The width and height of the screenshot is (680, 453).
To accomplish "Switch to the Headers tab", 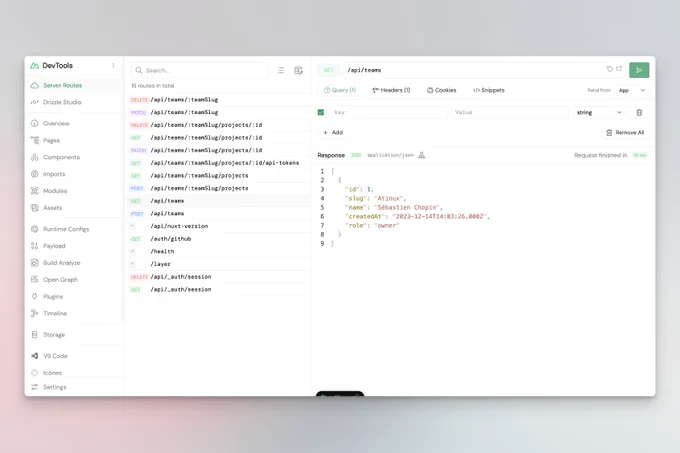I will [x=391, y=90].
